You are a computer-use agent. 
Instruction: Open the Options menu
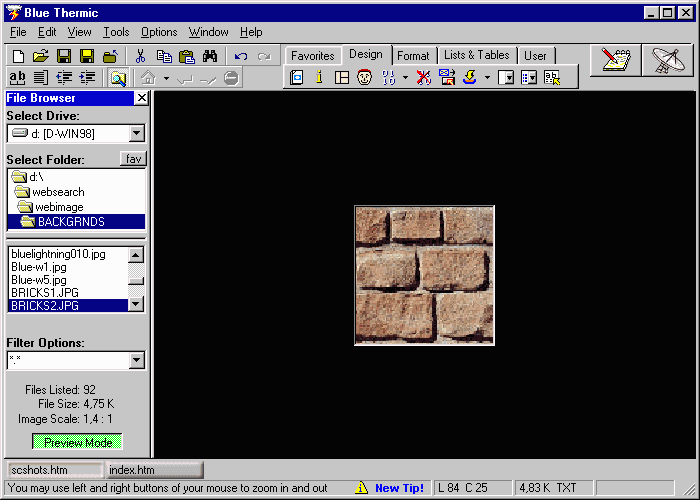coord(159,32)
